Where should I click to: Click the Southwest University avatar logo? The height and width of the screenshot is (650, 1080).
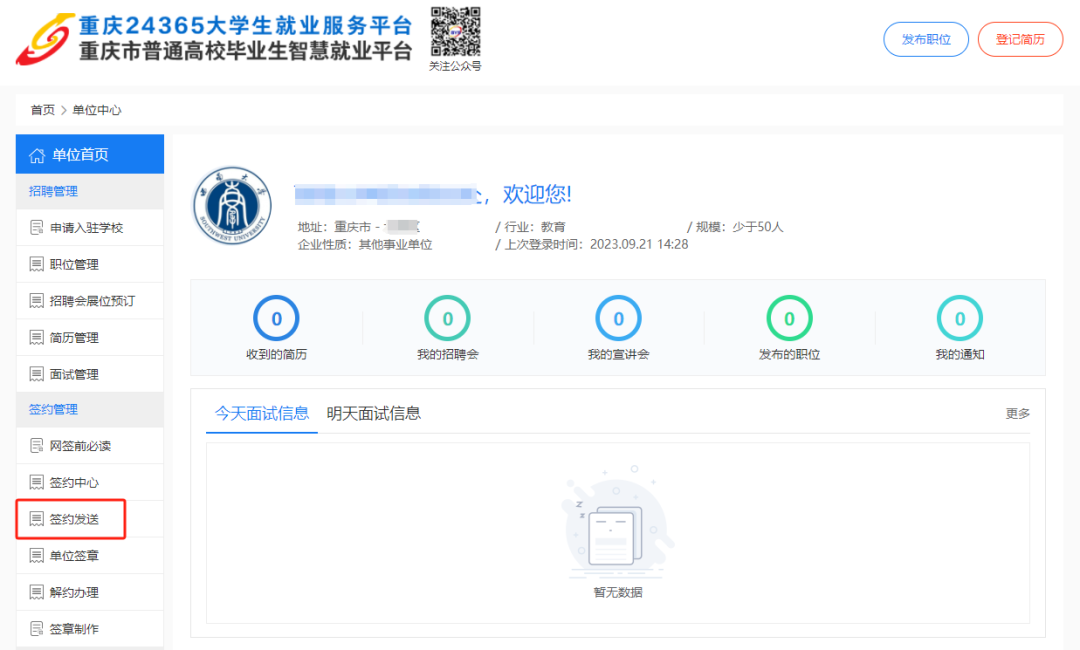click(232, 216)
